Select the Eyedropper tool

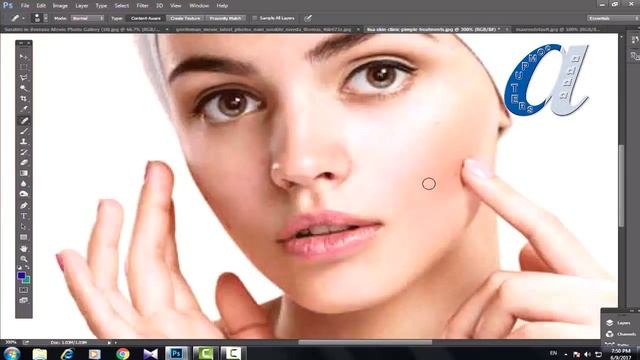(23, 109)
